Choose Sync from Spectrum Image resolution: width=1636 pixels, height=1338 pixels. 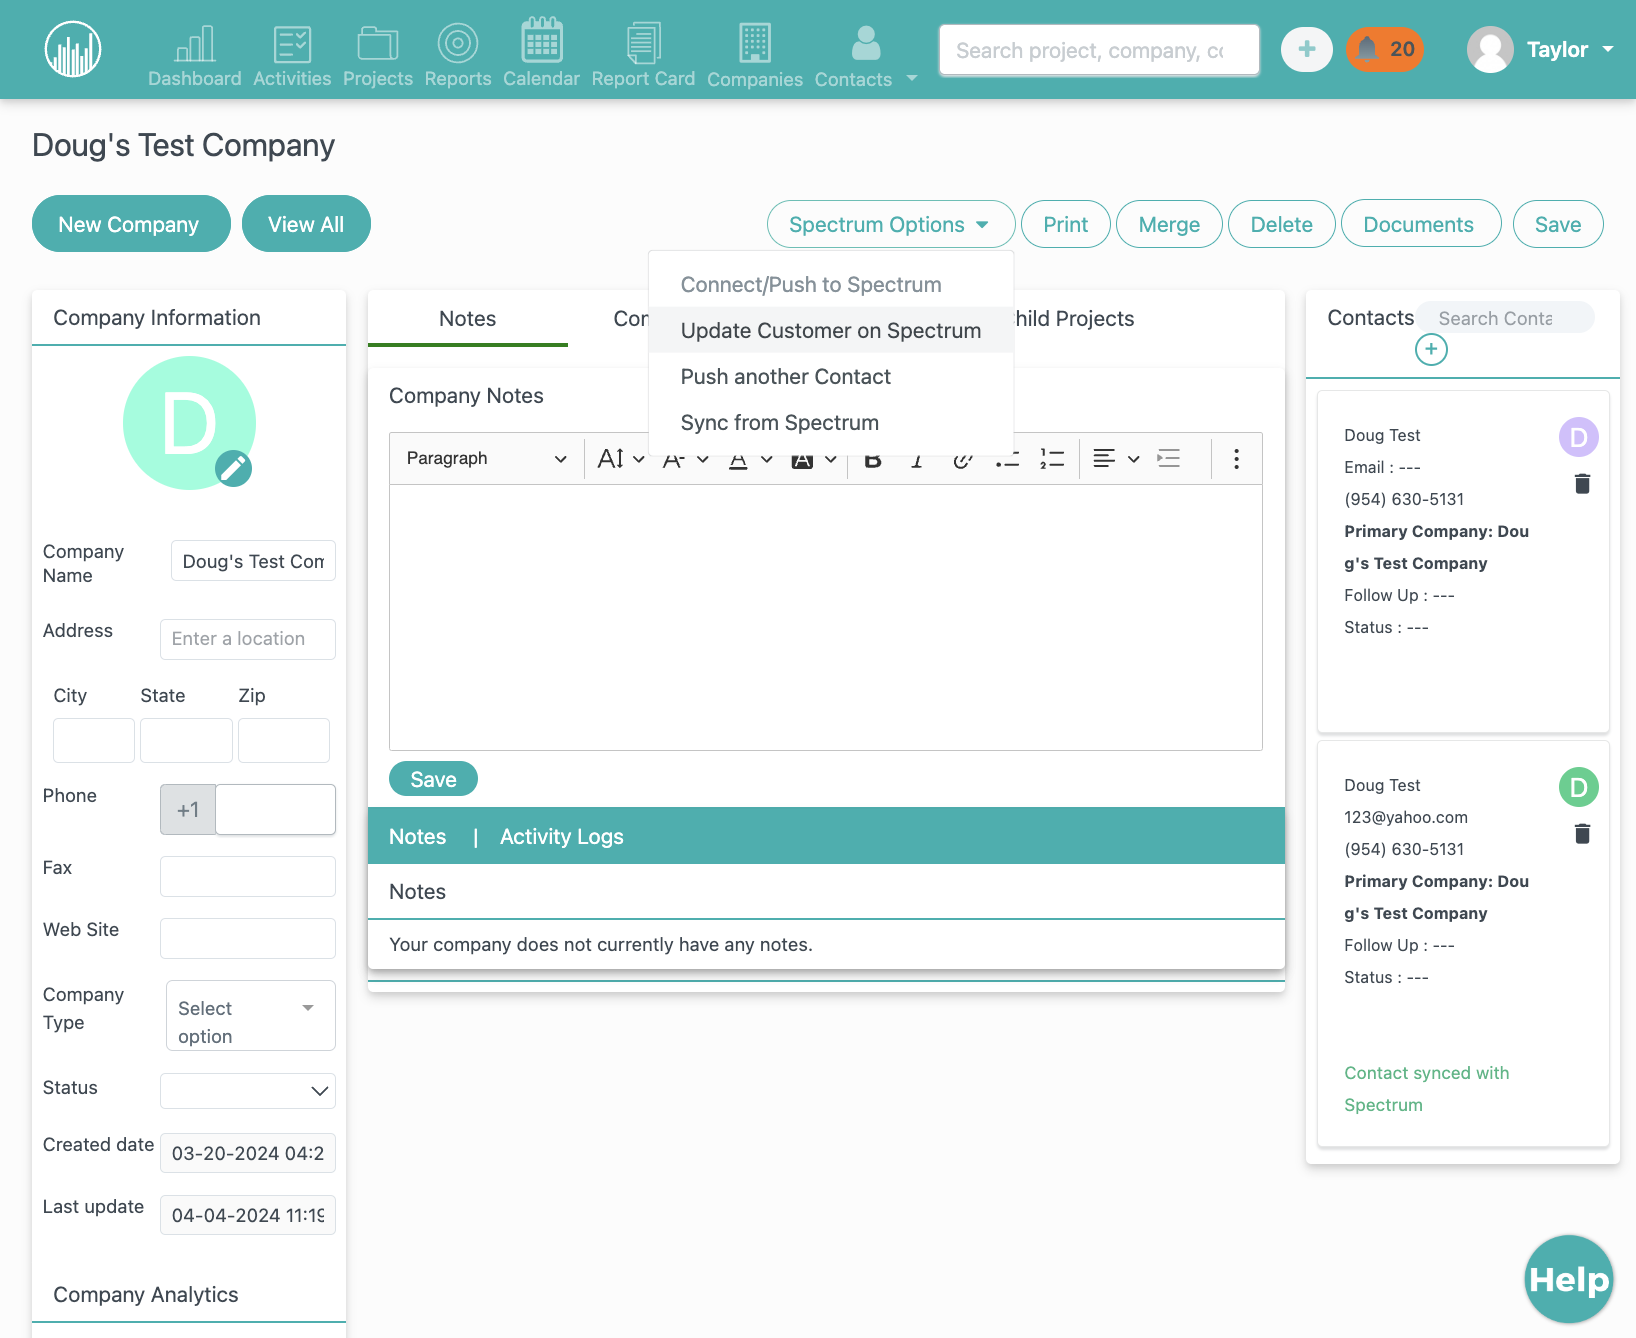(779, 423)
